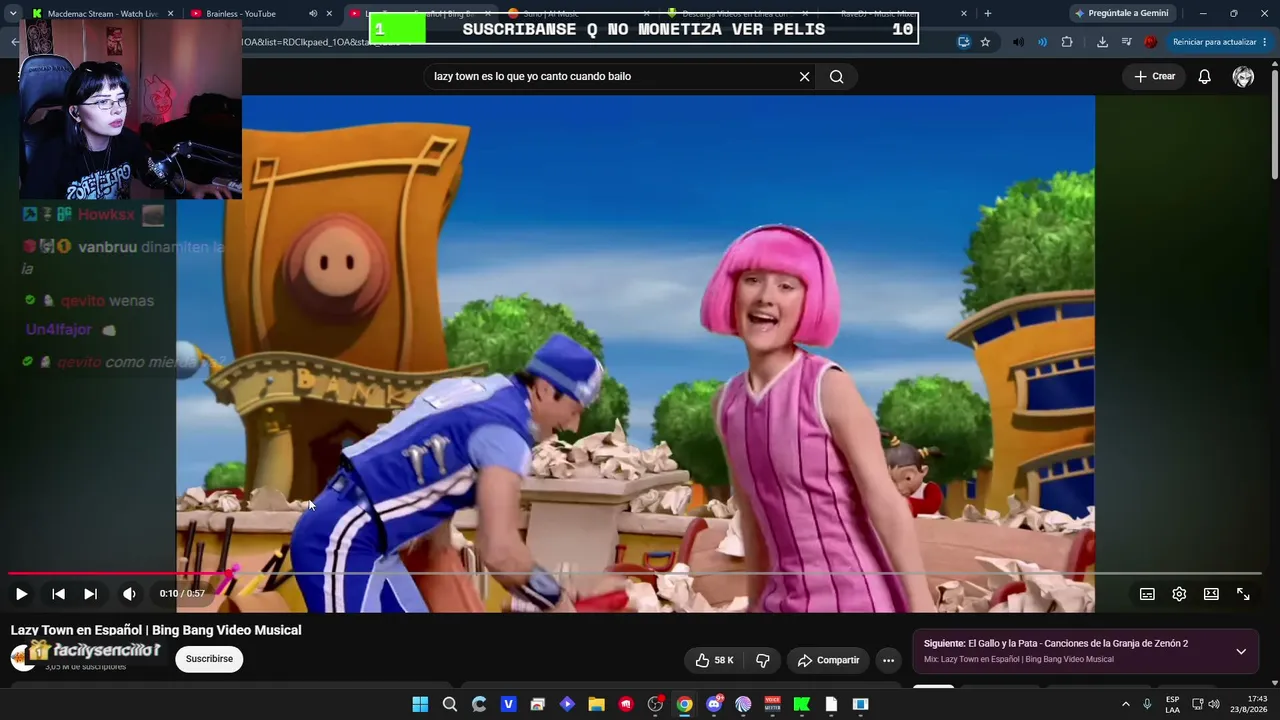1280x720 pixels.
Task: Open Windows taskbar search
Action: (x=450, y=704)
